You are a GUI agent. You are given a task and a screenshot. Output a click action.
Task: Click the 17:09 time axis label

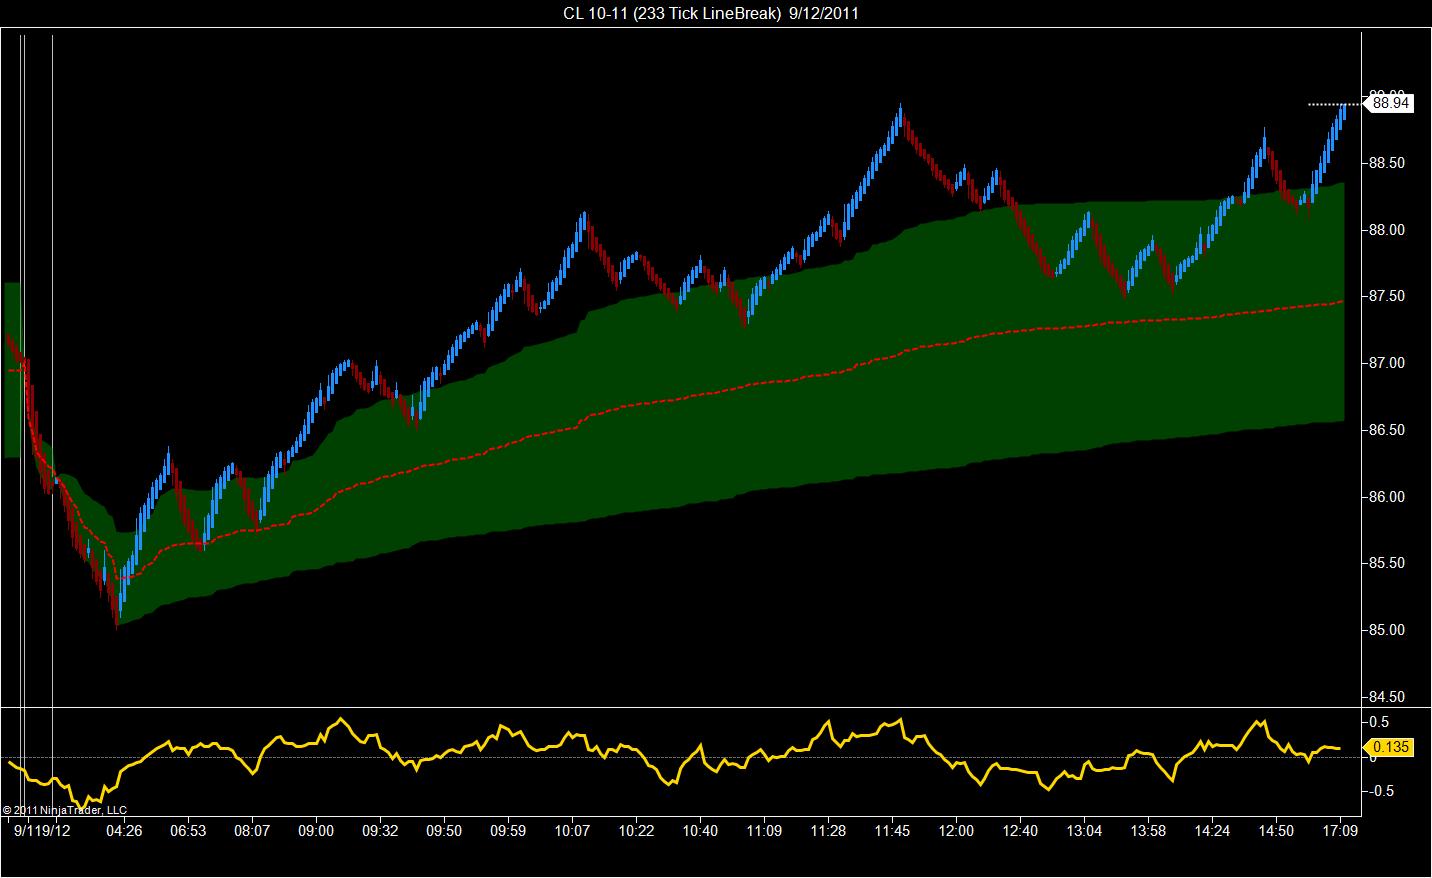tap(1340, 830)
